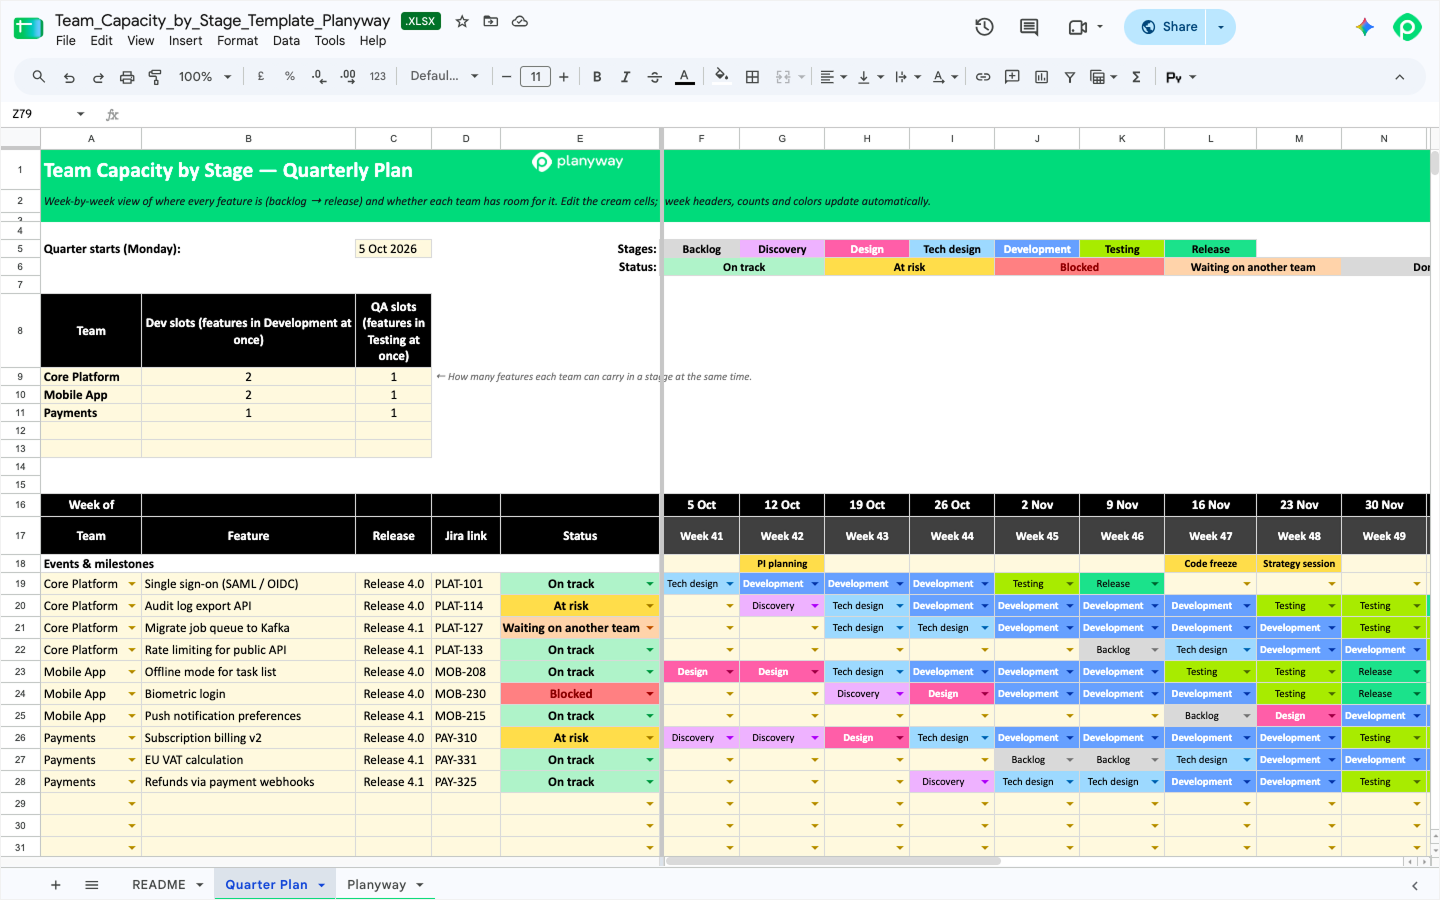Star the document
1440x900 pixels.
(x=462, y=21)
